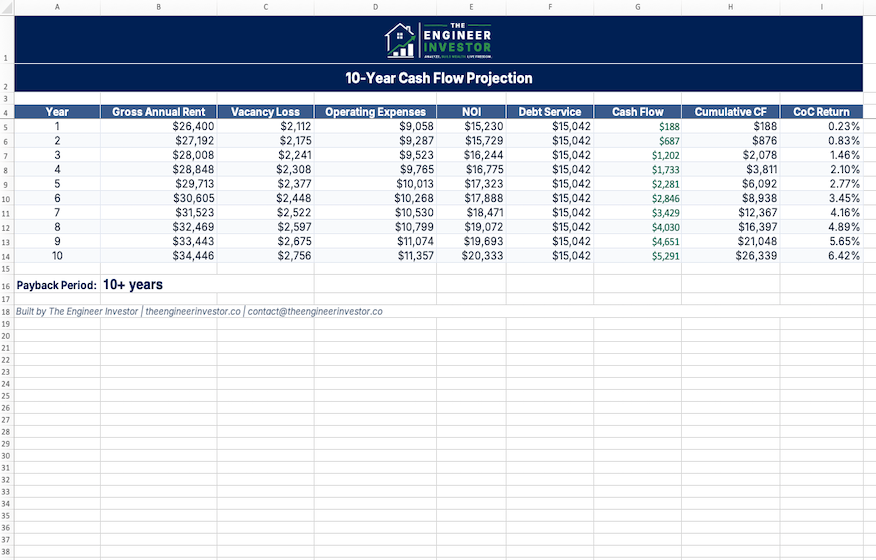This screenshot has width=876, height=560.
Task: Select row 5 header number
Action: pos(6,127)
